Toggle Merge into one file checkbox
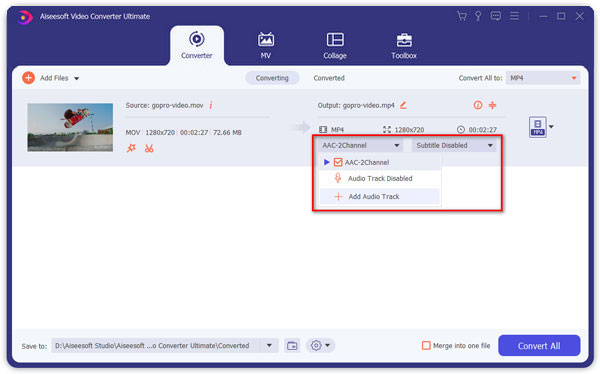The width and height of the screenshot is (600, 374). 426,346
